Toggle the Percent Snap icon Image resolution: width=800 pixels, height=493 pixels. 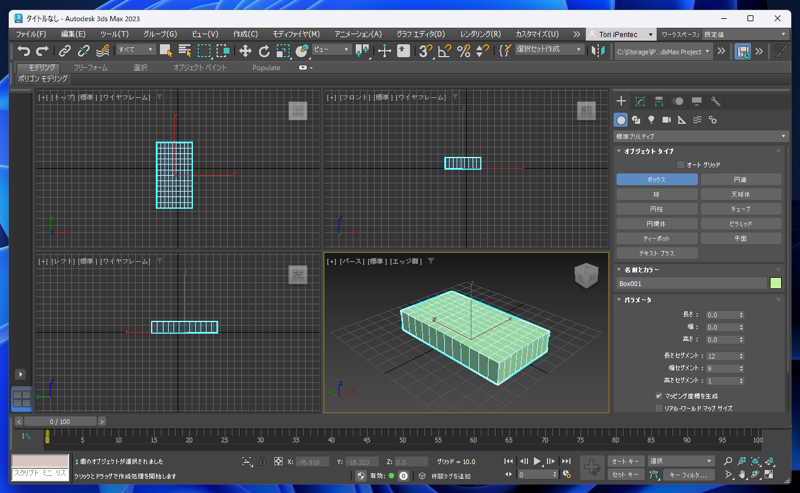[x=463, y=51]
